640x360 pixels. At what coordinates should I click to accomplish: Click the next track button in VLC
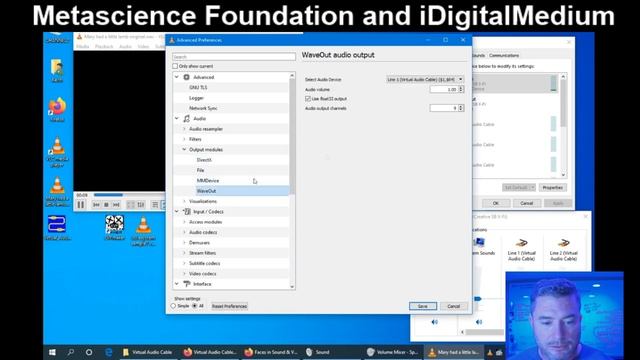[x=116, y=205]
